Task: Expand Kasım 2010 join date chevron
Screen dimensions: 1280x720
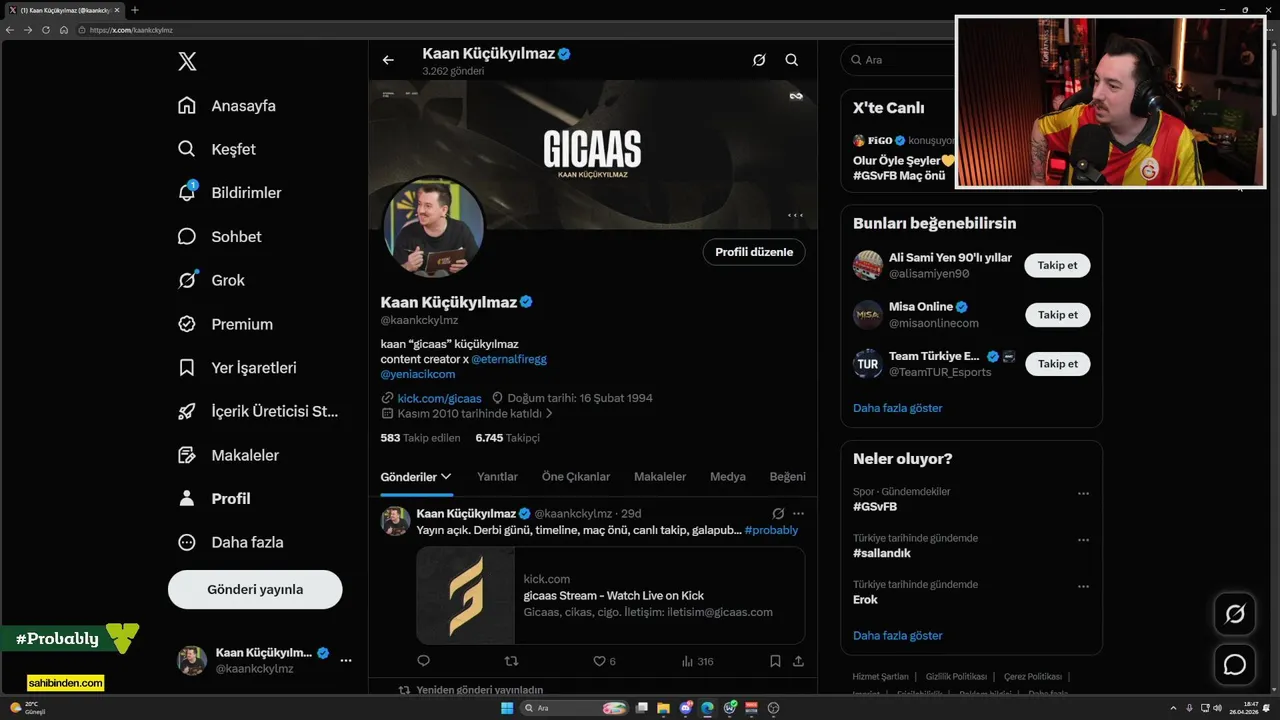Action: [x=549, y=413]
